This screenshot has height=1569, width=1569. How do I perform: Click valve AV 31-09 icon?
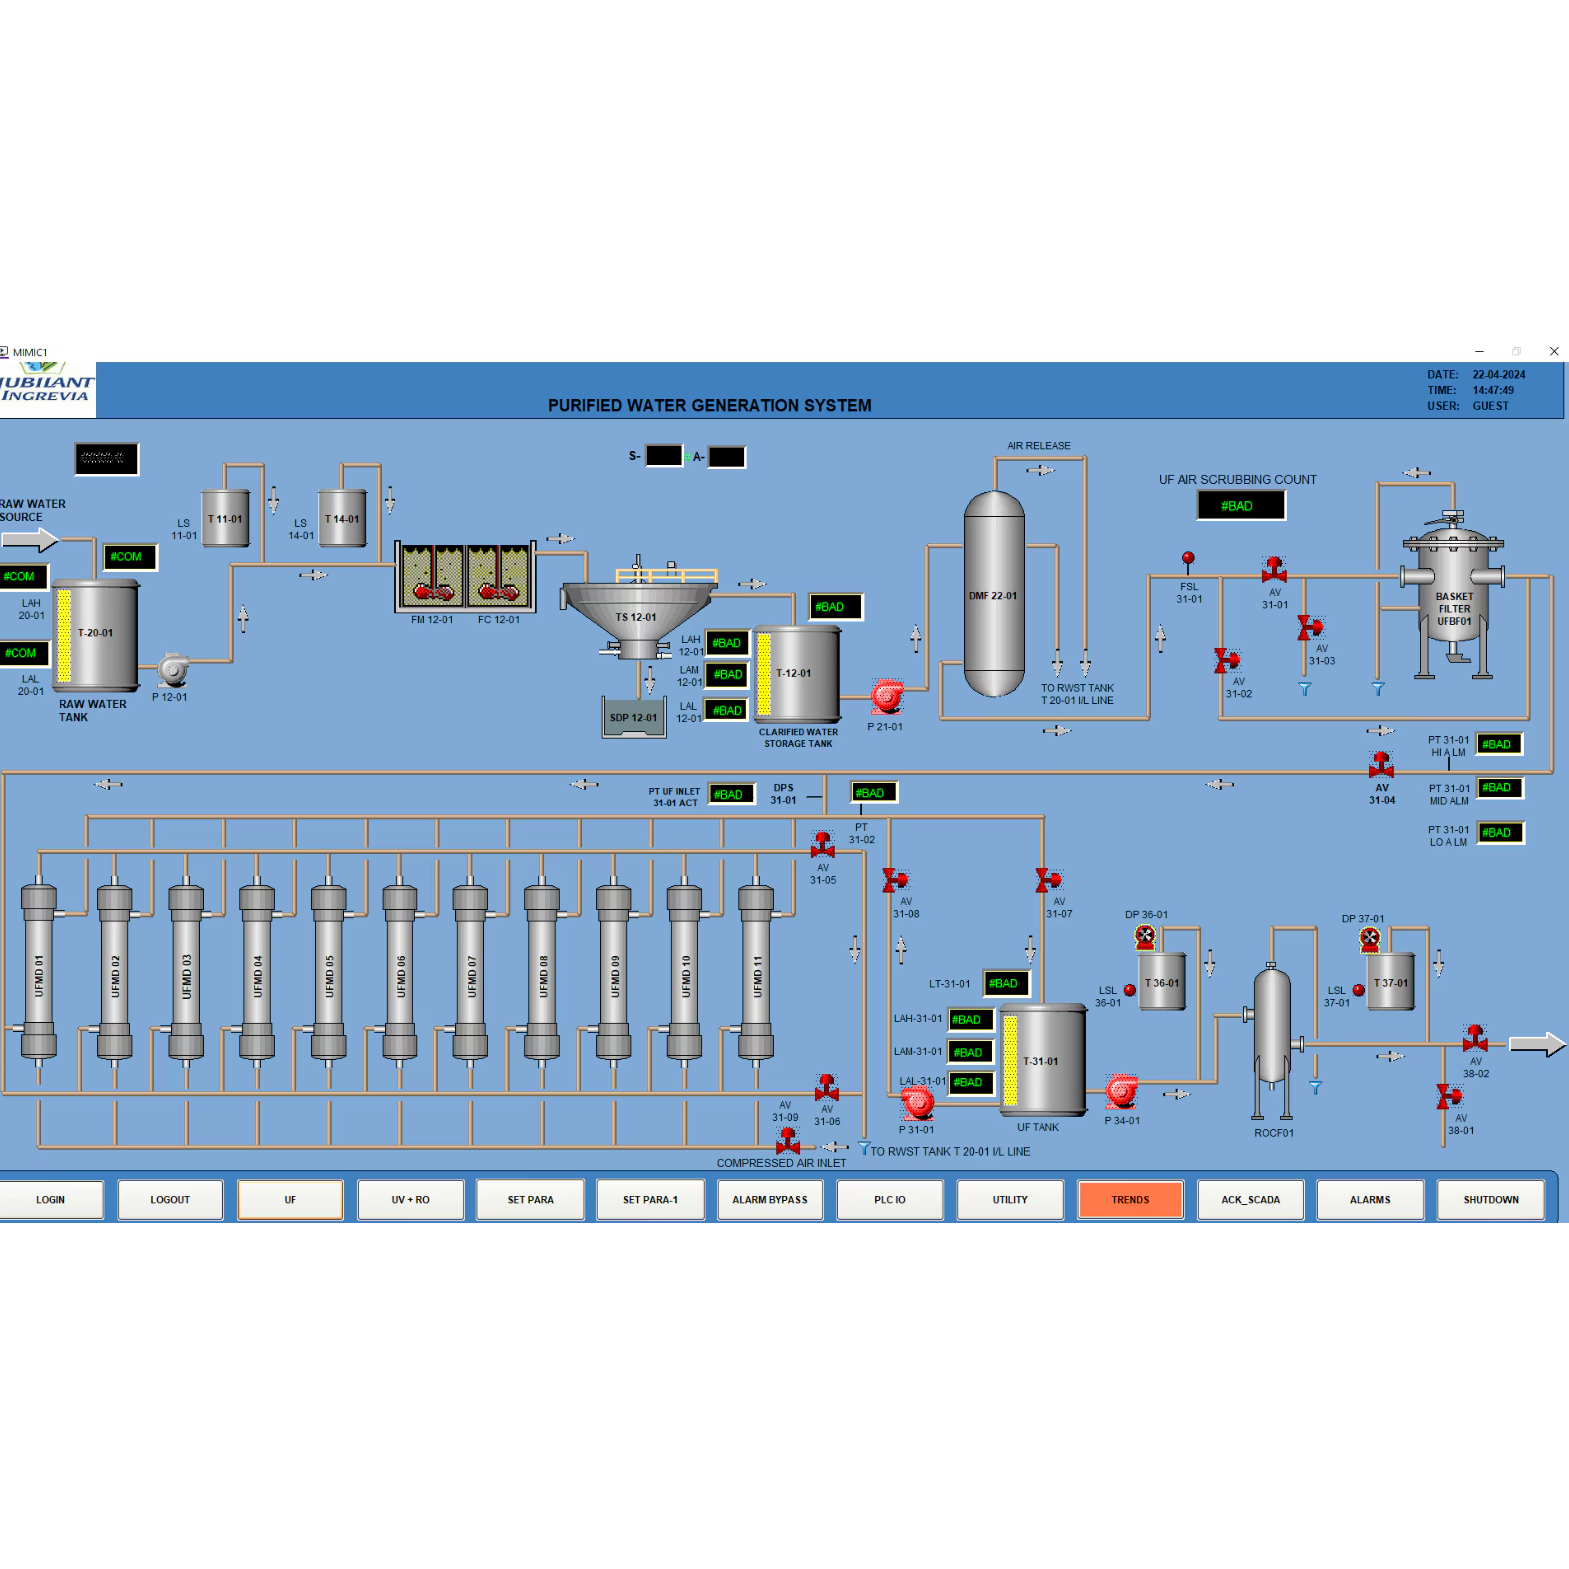[788, 1141]
